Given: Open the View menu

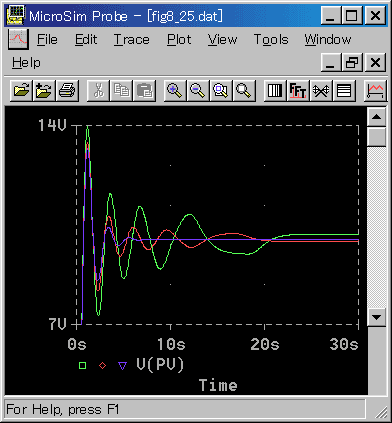Looking at the screenshot, I should click(x=222, y=40).
